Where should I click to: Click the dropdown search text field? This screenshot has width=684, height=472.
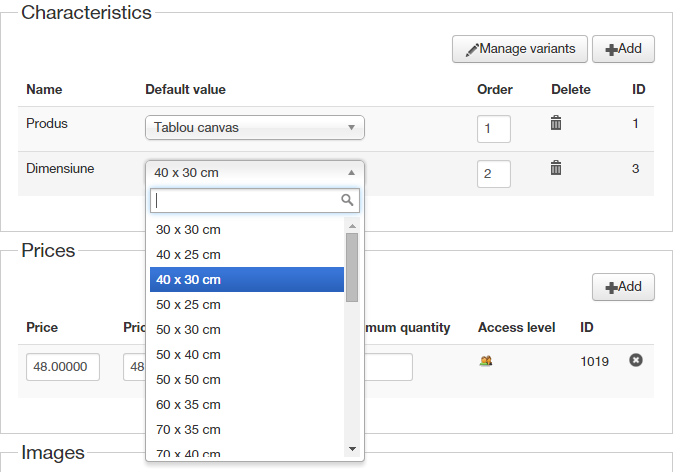coord(245,200)
